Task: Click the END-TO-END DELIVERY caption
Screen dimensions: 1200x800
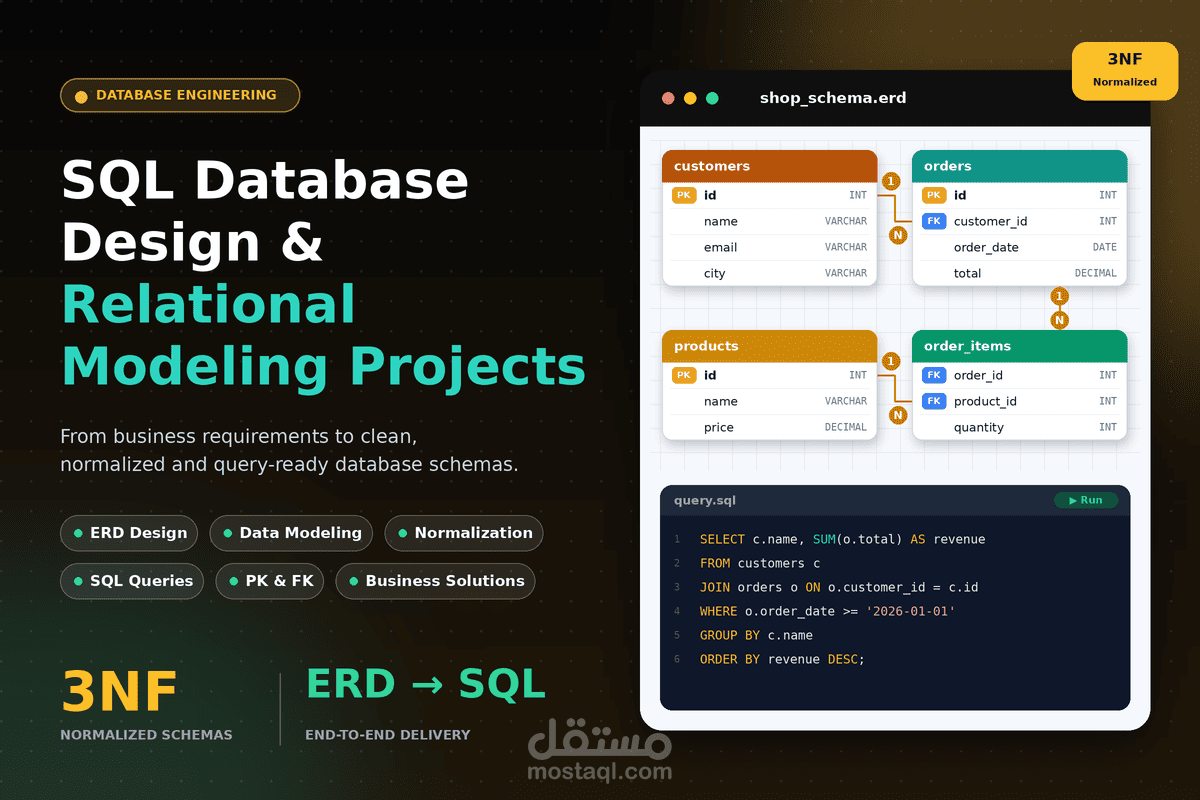Action: [388, 735]
